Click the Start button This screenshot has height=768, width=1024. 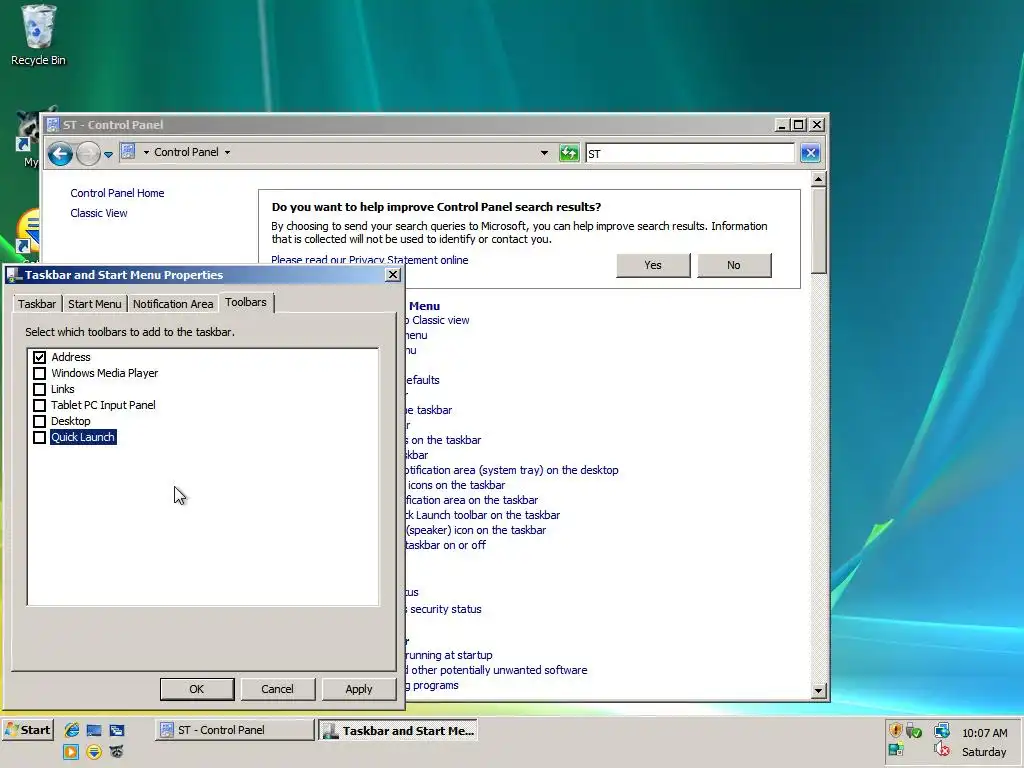pyautogui.click(x=27, y=730)
